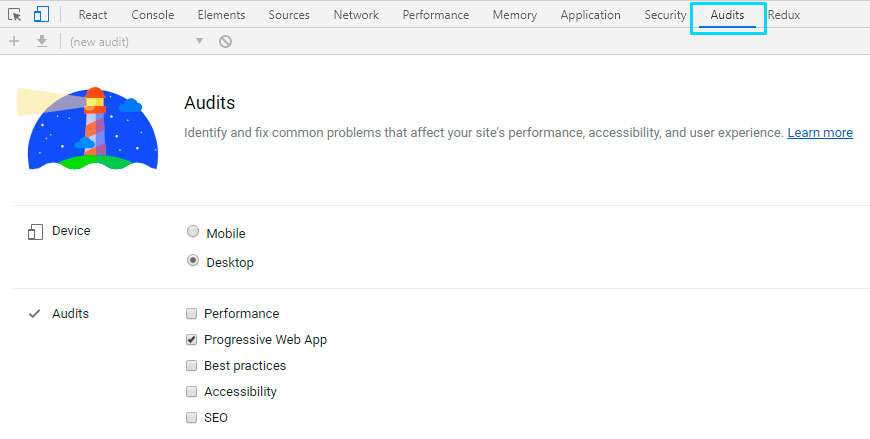
Task: Enable the Best practices checkbox
Action: (192, 366)
